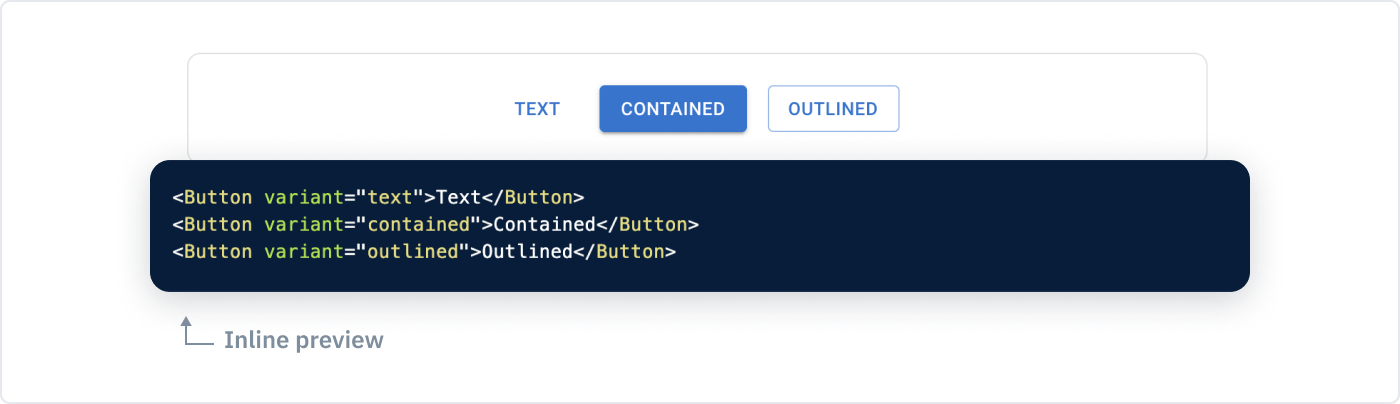Image resolution: width=1400 pixels, height=404 pixels.
Task: Click the white word Outlined in the code
Action: click(x=528, y=252)
